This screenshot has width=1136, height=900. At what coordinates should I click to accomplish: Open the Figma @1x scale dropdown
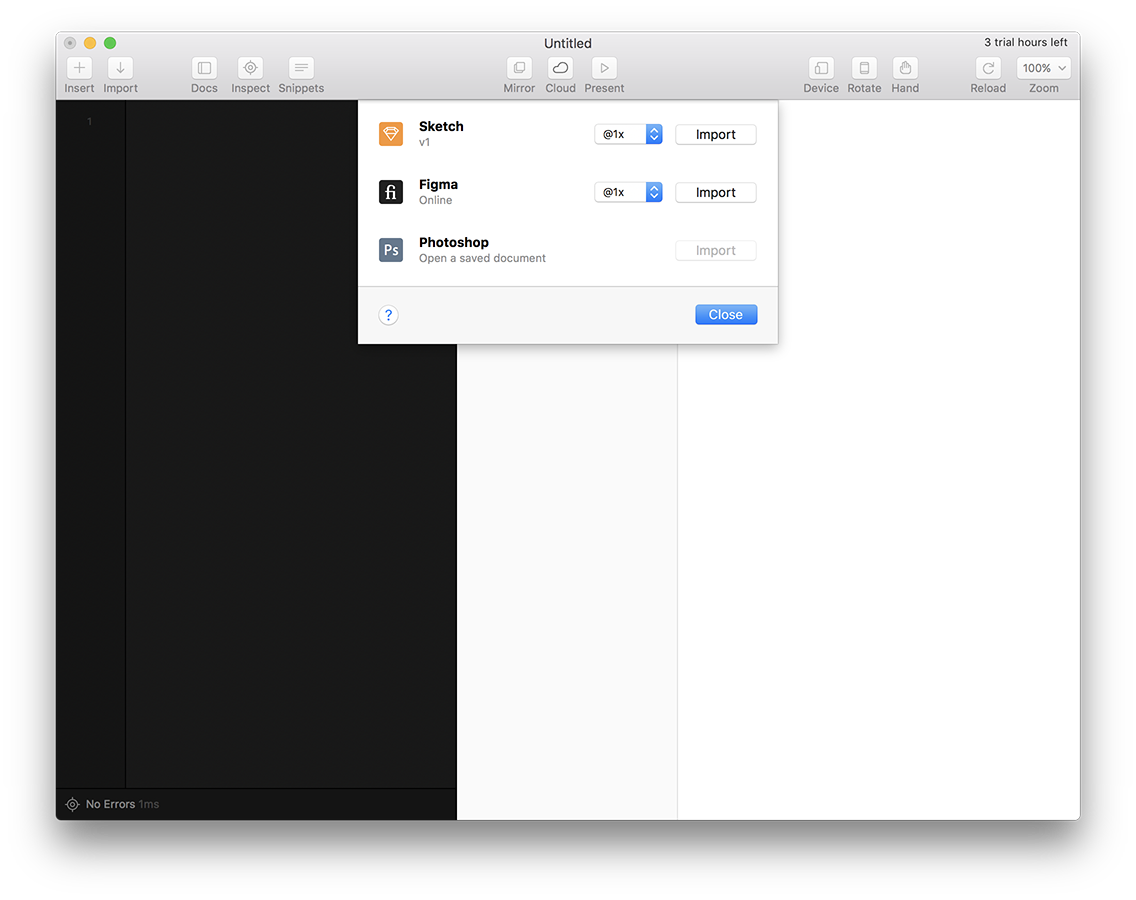pos(628,192)
